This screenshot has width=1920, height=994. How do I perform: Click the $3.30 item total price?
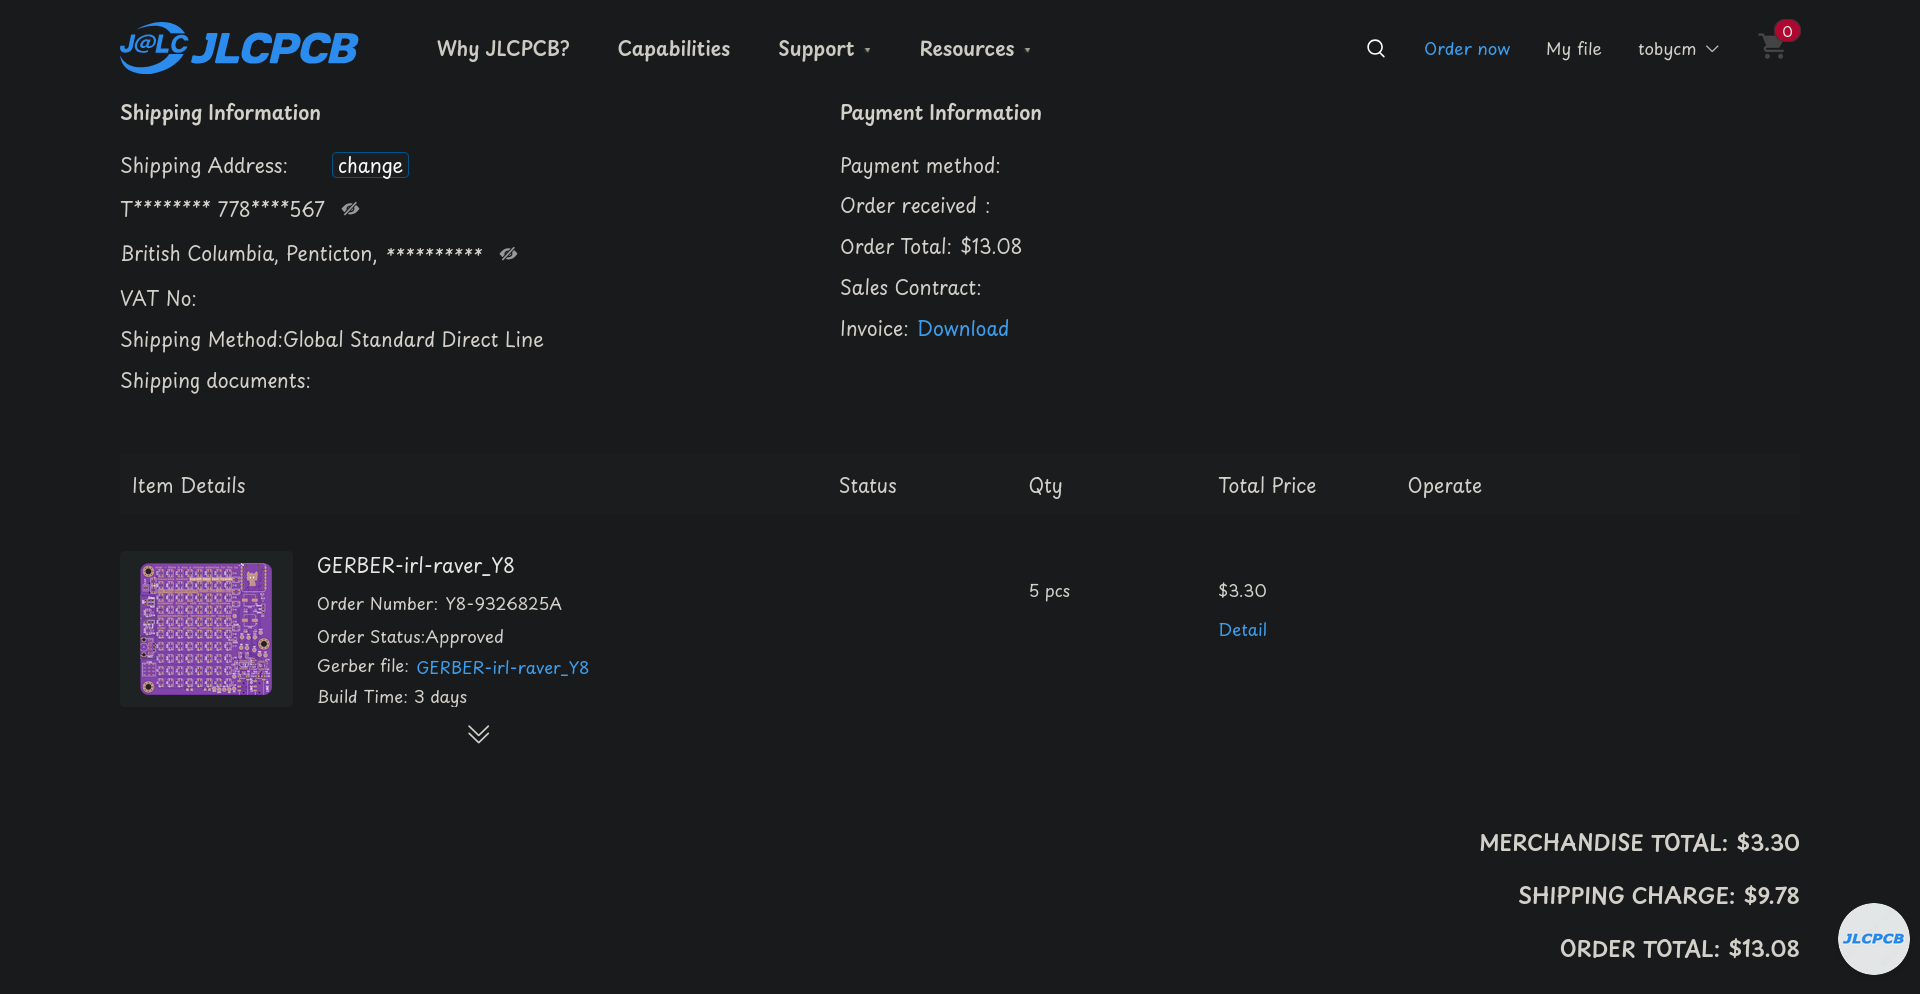click(x=1242, y=591)
